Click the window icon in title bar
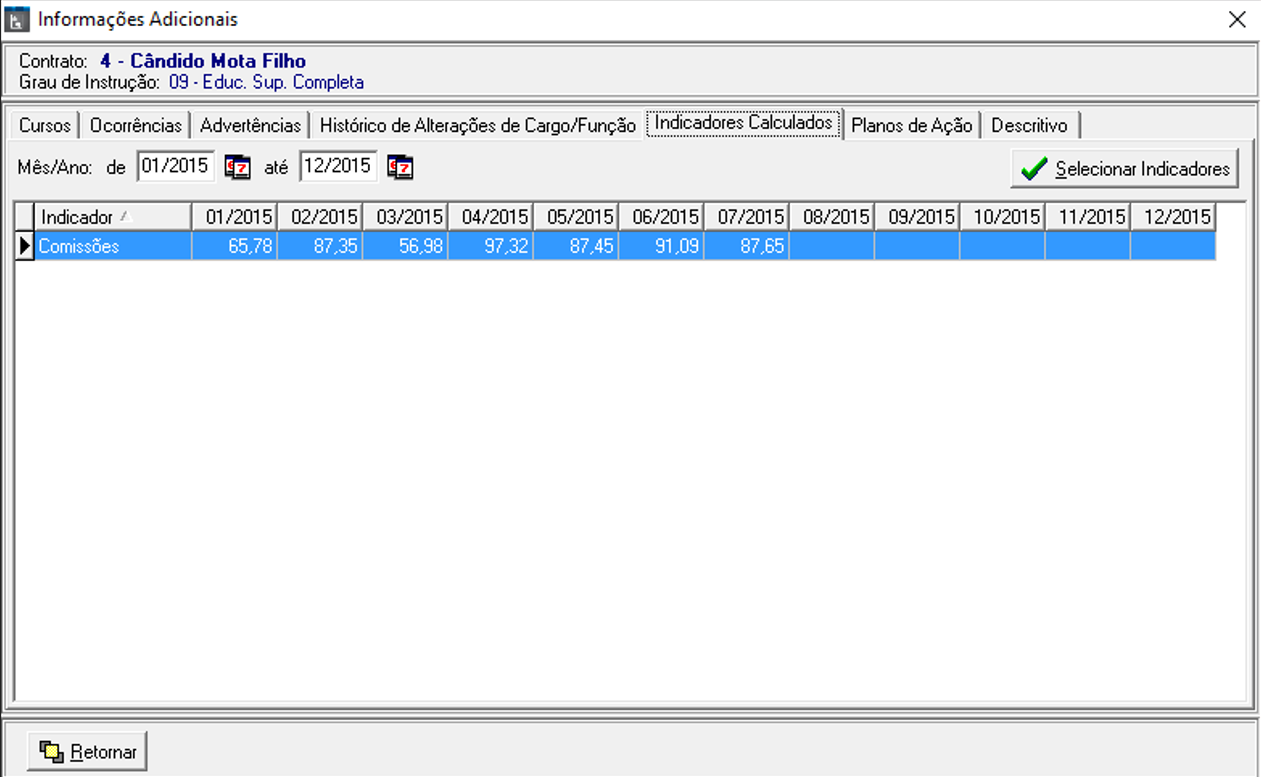The height and width of the screenshot is (777, 1261). [x=17, y=20]
